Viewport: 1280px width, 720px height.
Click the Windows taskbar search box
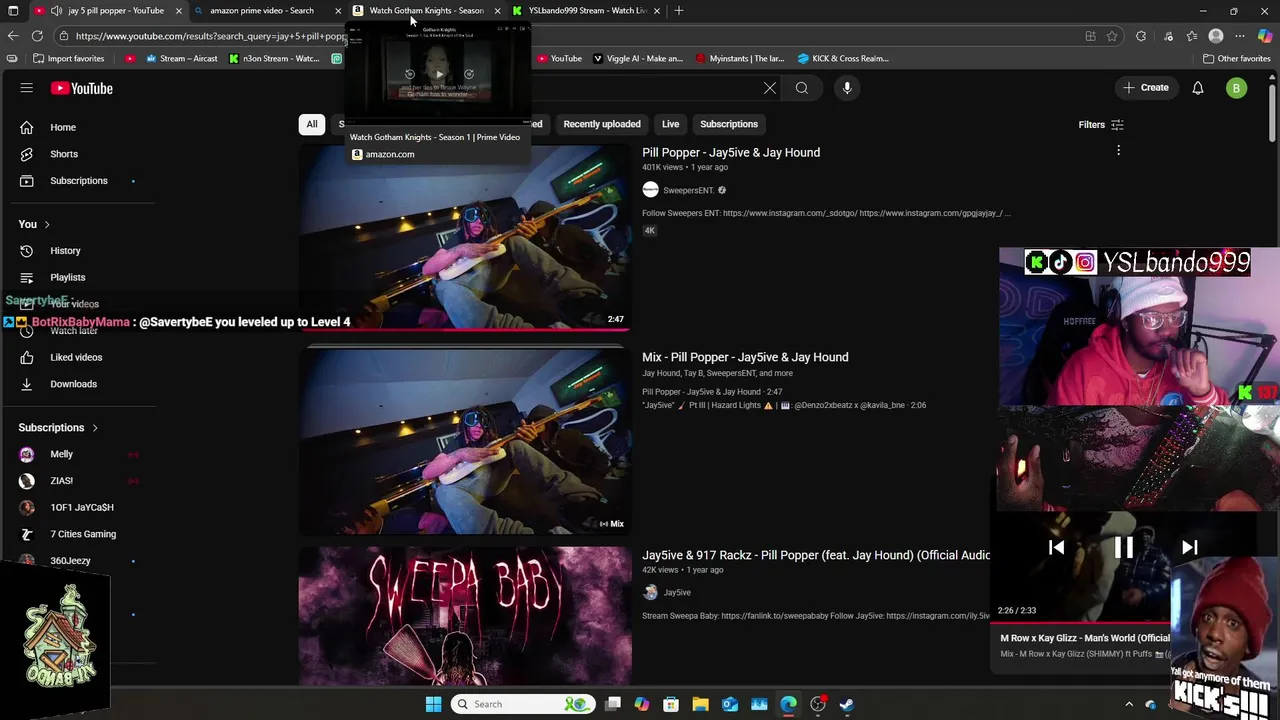coord(521,704)
